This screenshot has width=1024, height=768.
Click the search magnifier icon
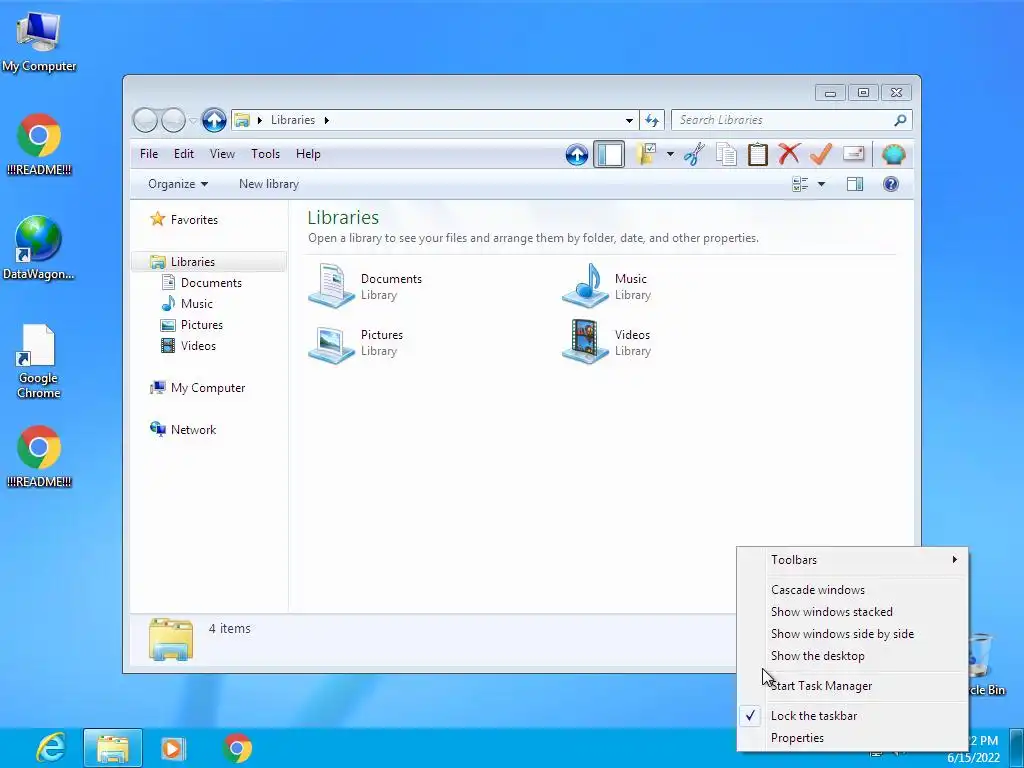pos(900,120)
